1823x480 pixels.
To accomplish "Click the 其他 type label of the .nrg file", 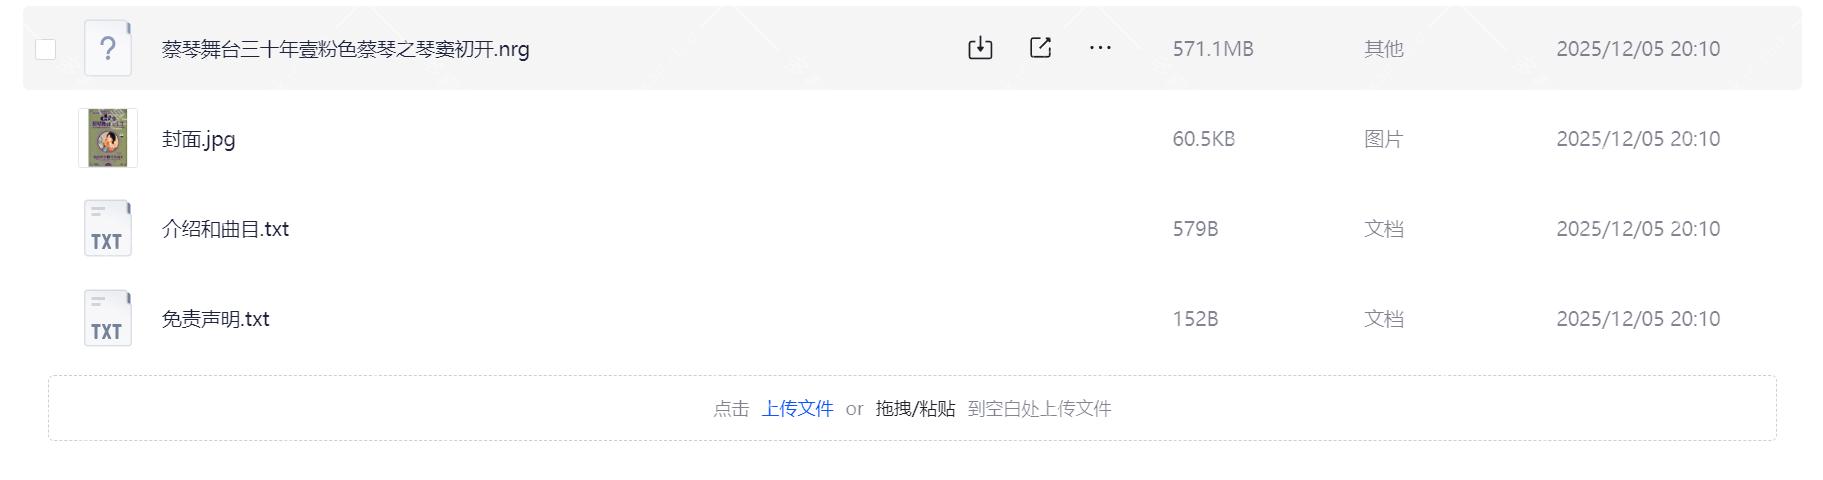I will pyautogui.click(x=1384, y=49).
